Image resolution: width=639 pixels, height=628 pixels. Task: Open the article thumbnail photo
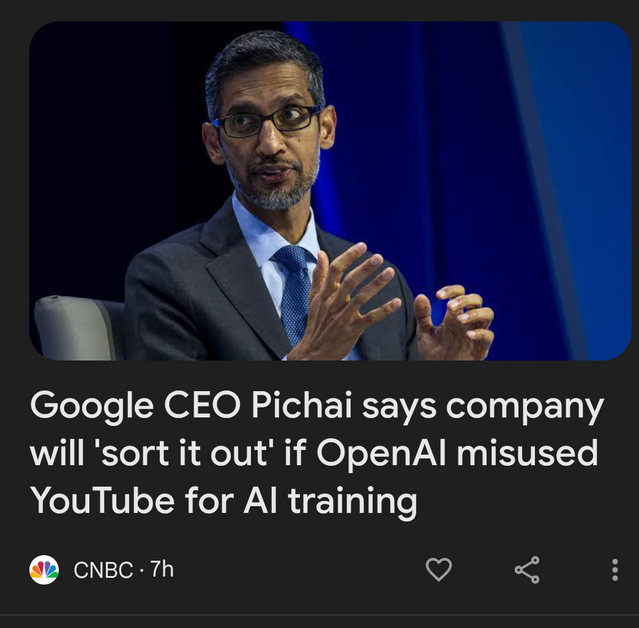pos(330,191)
